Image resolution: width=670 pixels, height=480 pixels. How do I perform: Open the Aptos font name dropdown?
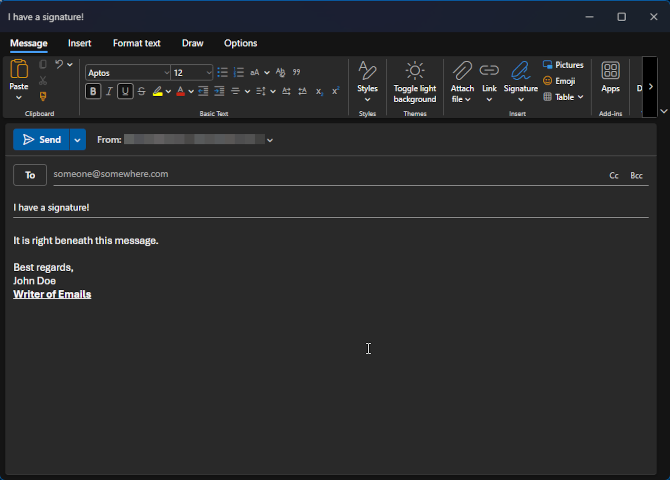[x=166, y=73]
